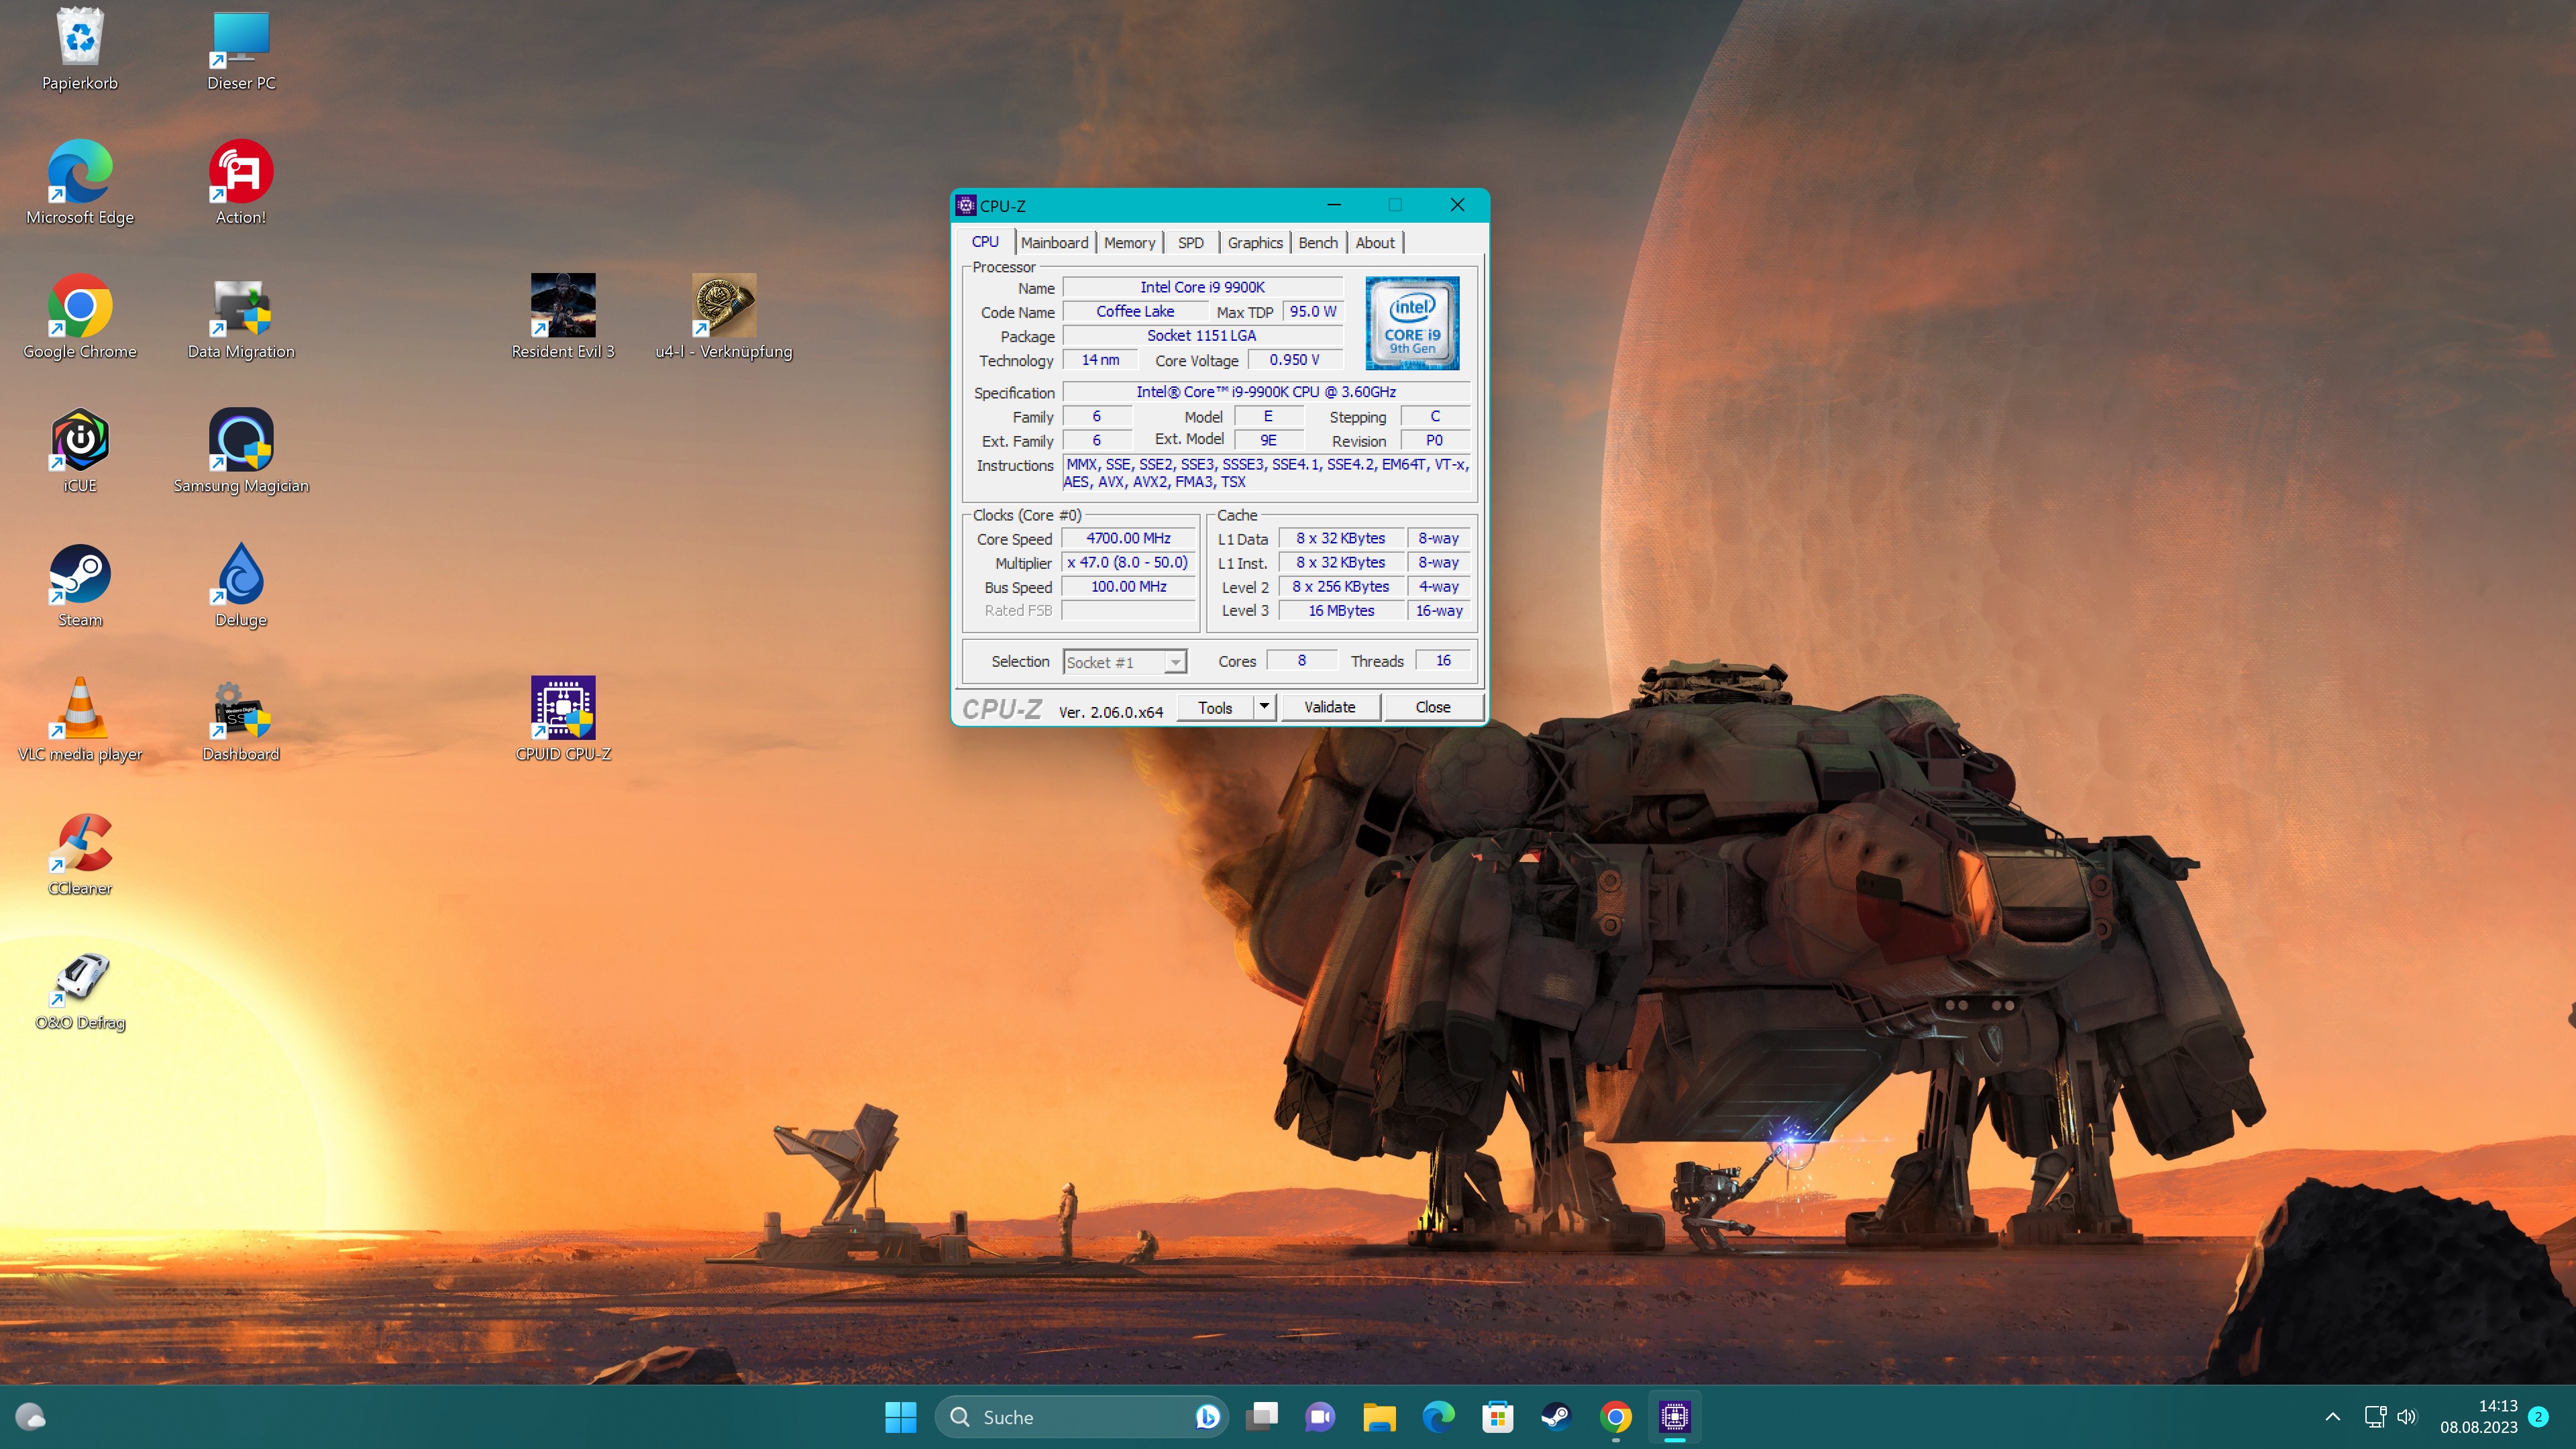The width and height of the screenshot is (2576, 1449).
Task: Open the Graphics tab in CPU-Z
Action: point(1254,243)
